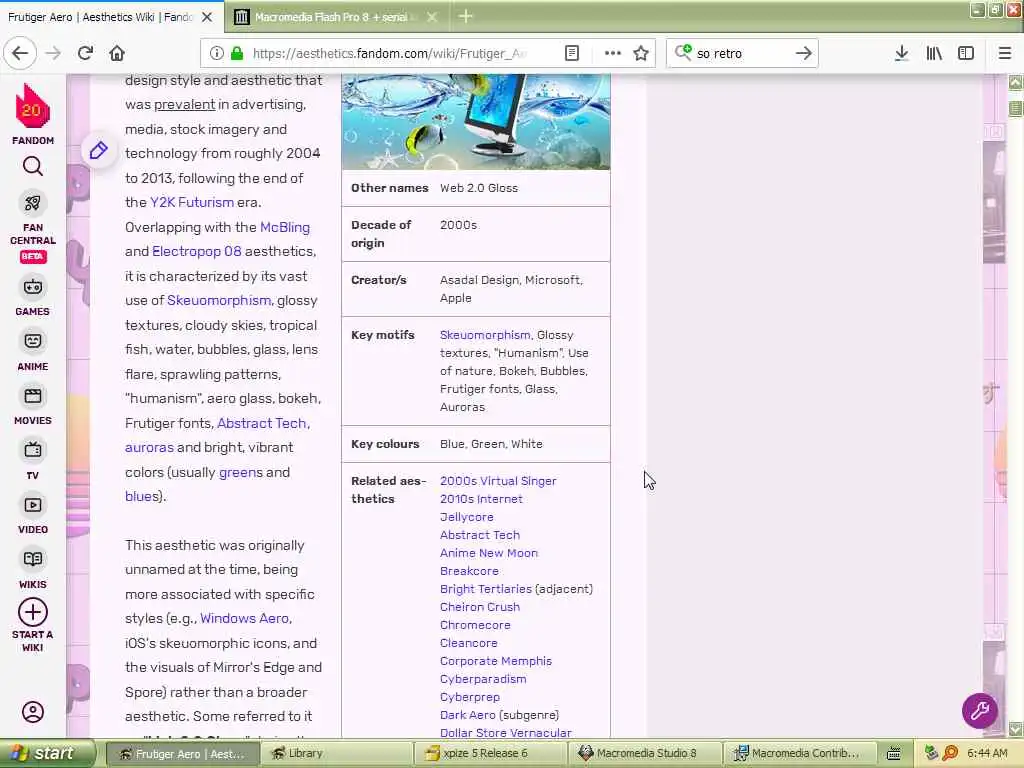Open the browser home page
Image resolution: width=1024 pixels, height=768 pixels.
pos(117,53)
